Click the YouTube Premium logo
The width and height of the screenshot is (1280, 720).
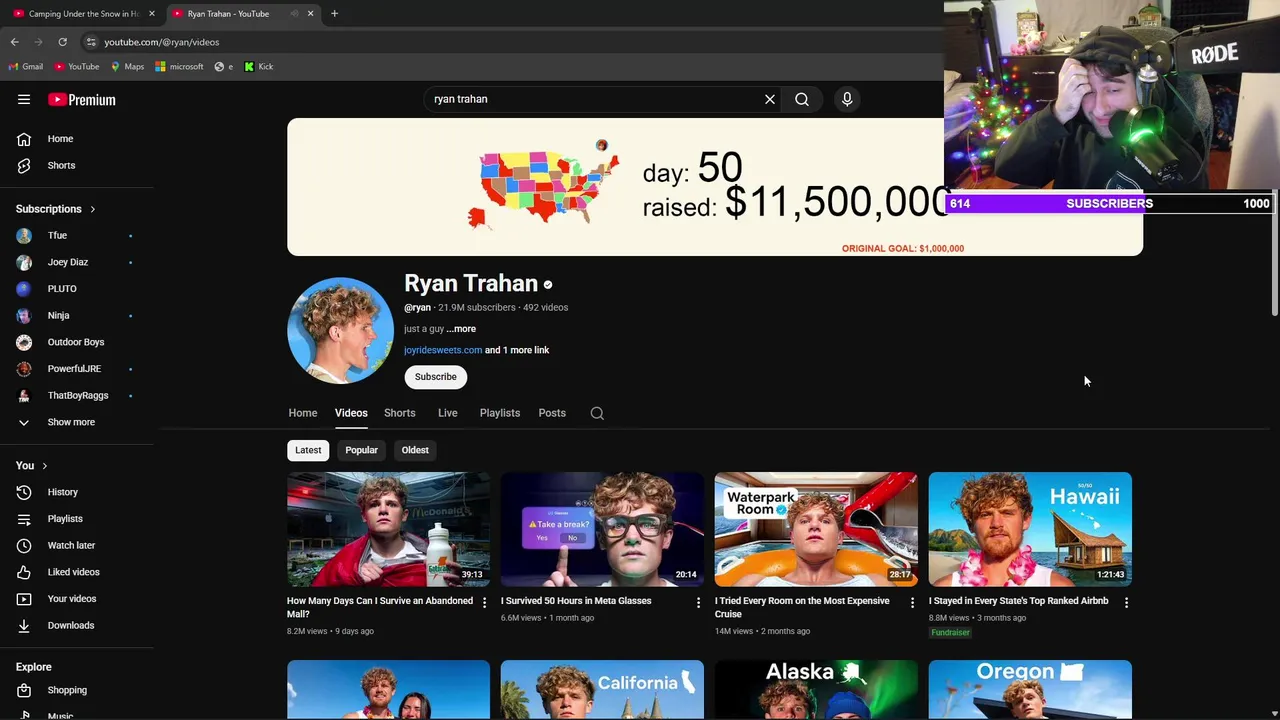pyautogui.click(x=82, y=100)
